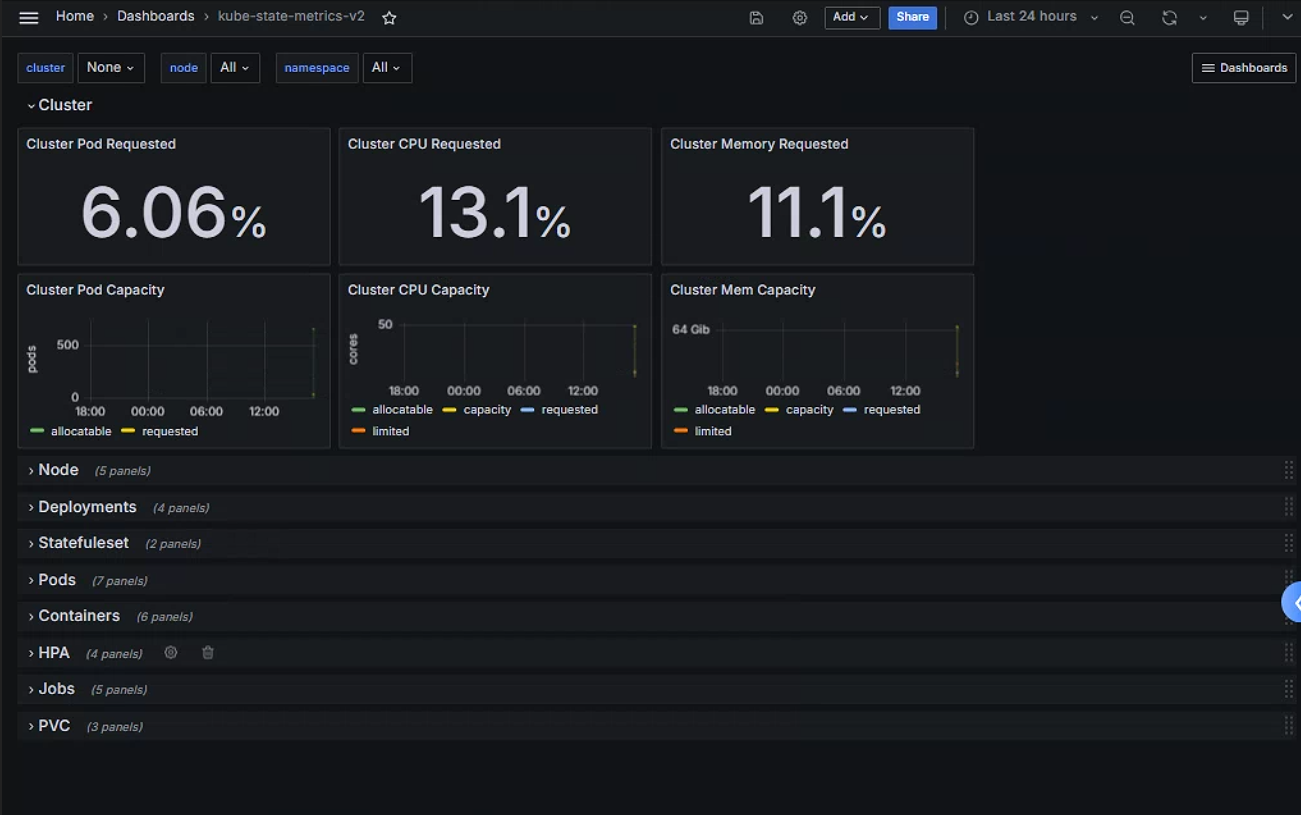
Task: Refresh the dashboard
Action: [x=1169, y=18]
